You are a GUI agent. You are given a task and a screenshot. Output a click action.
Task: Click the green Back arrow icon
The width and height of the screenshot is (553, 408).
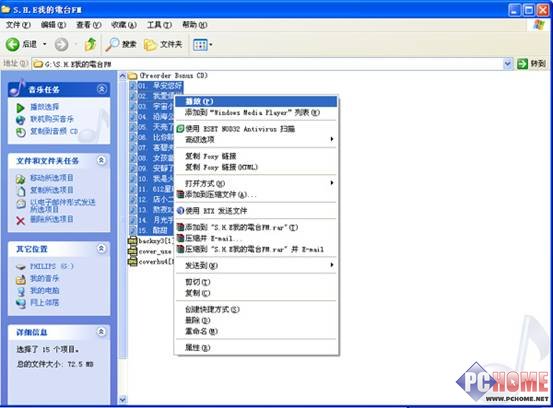pos(12,44)
